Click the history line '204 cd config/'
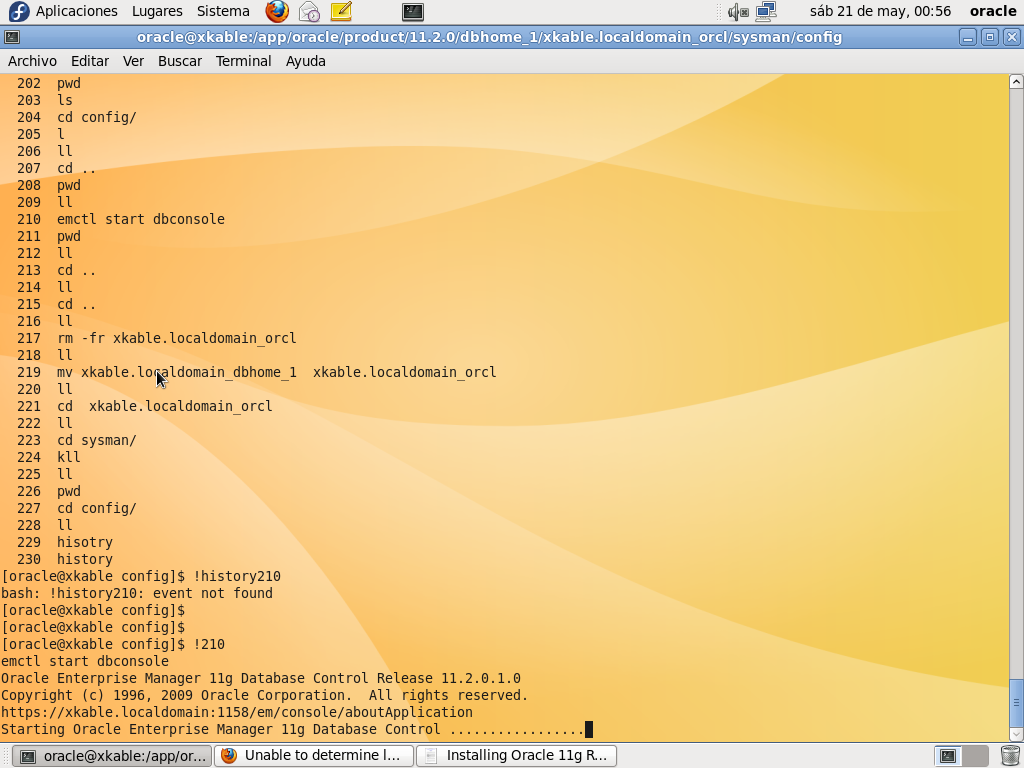This screenshot has width=1024, height=768. (76, 118)
